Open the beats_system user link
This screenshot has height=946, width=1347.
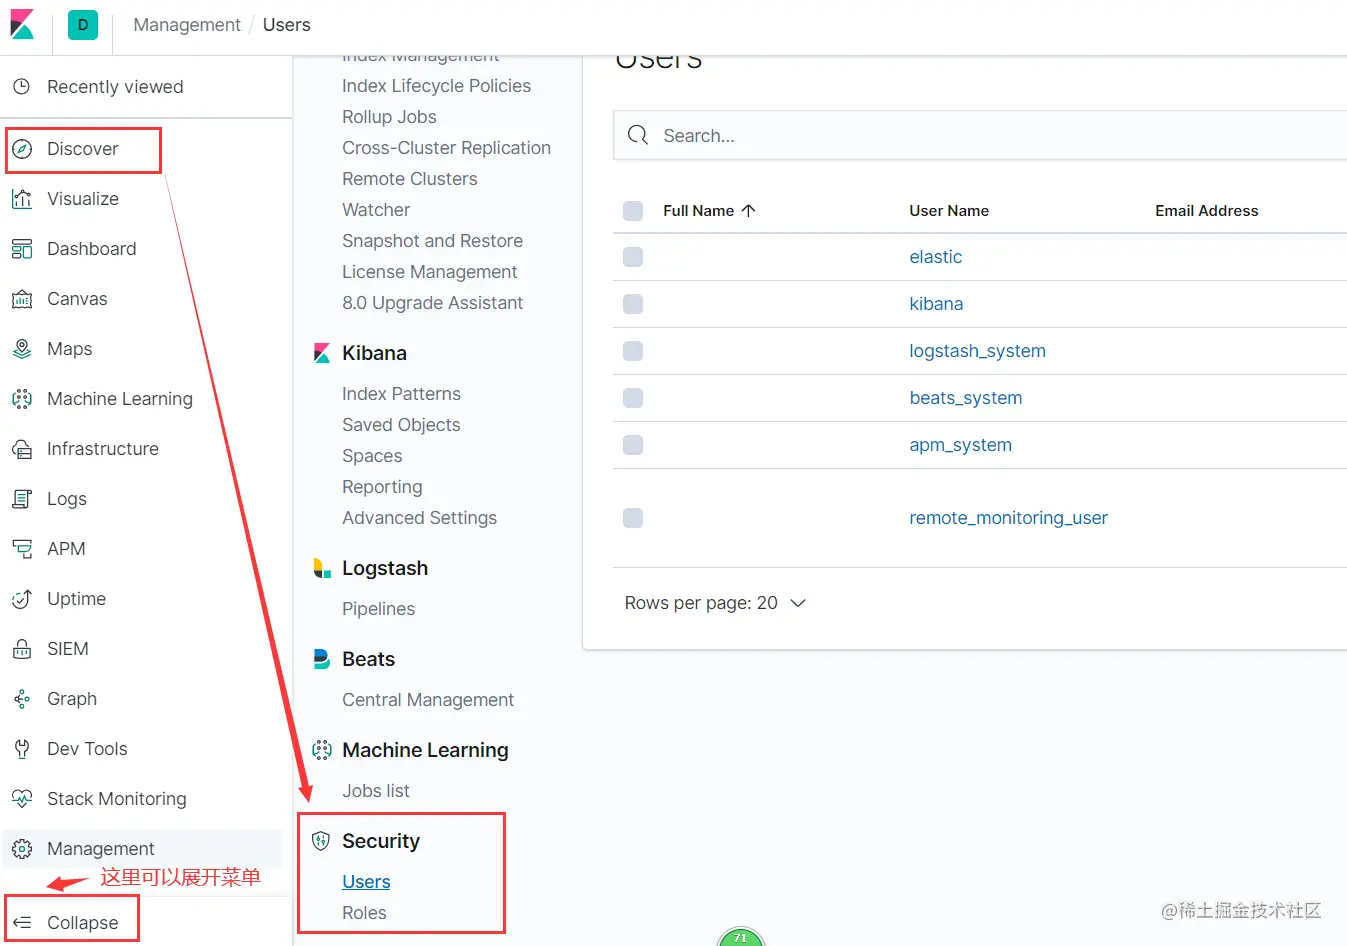point(966,398)
